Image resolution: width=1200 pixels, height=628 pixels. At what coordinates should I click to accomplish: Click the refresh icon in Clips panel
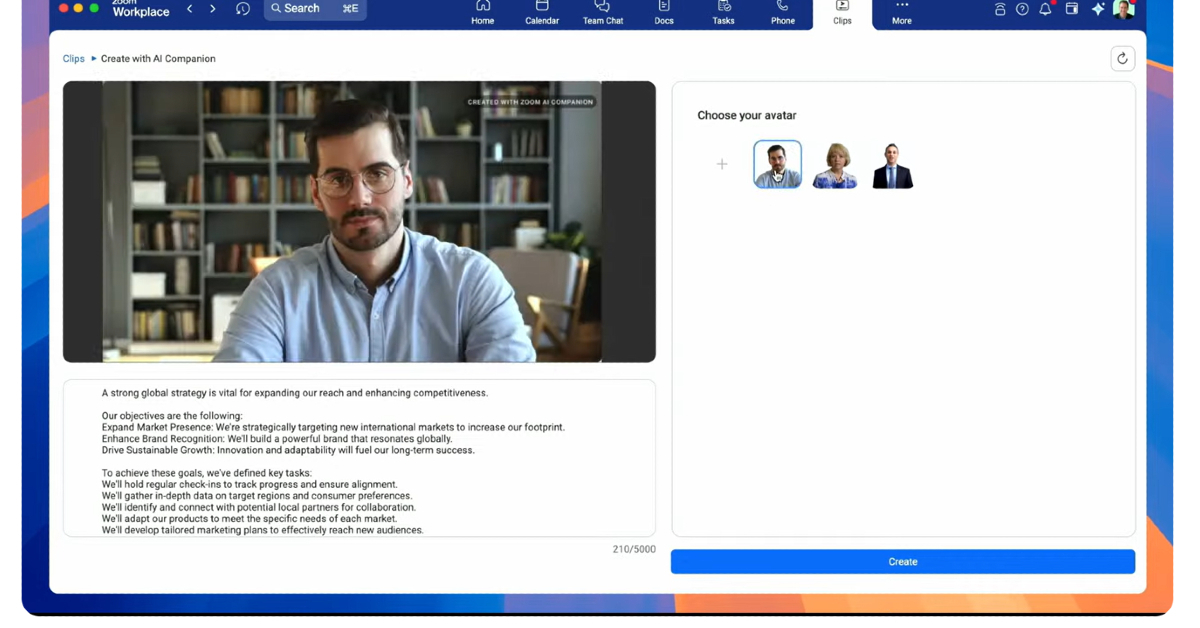(x=1122, y=59)
